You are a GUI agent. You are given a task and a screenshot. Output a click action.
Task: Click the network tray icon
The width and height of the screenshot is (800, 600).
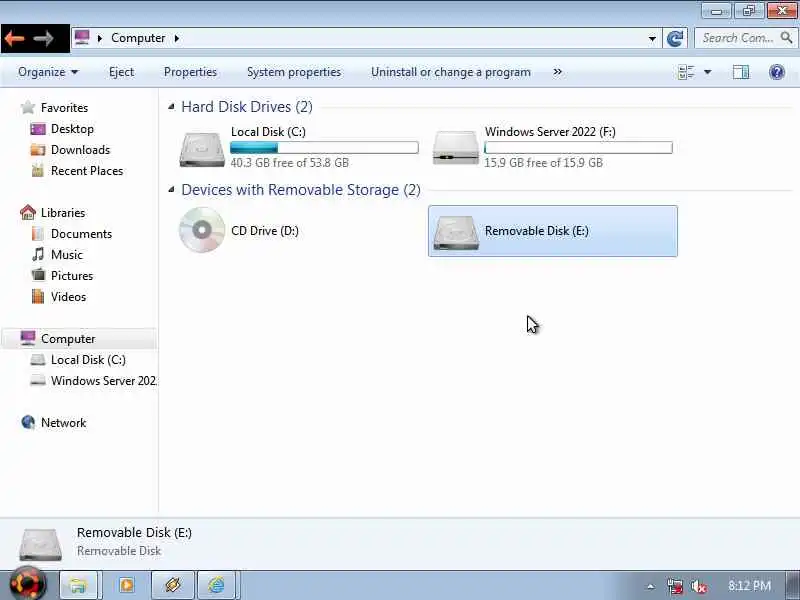click(x=674, y=586)
